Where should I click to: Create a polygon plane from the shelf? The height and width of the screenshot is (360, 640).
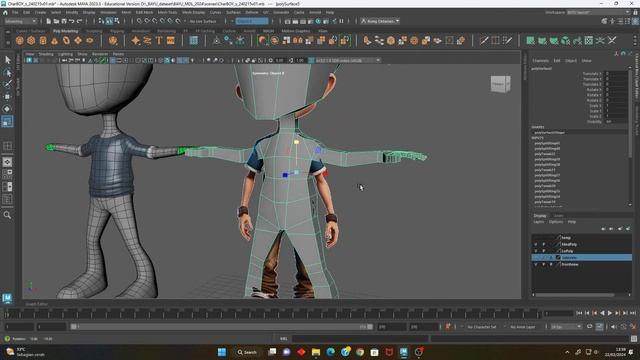click(78, 40)
